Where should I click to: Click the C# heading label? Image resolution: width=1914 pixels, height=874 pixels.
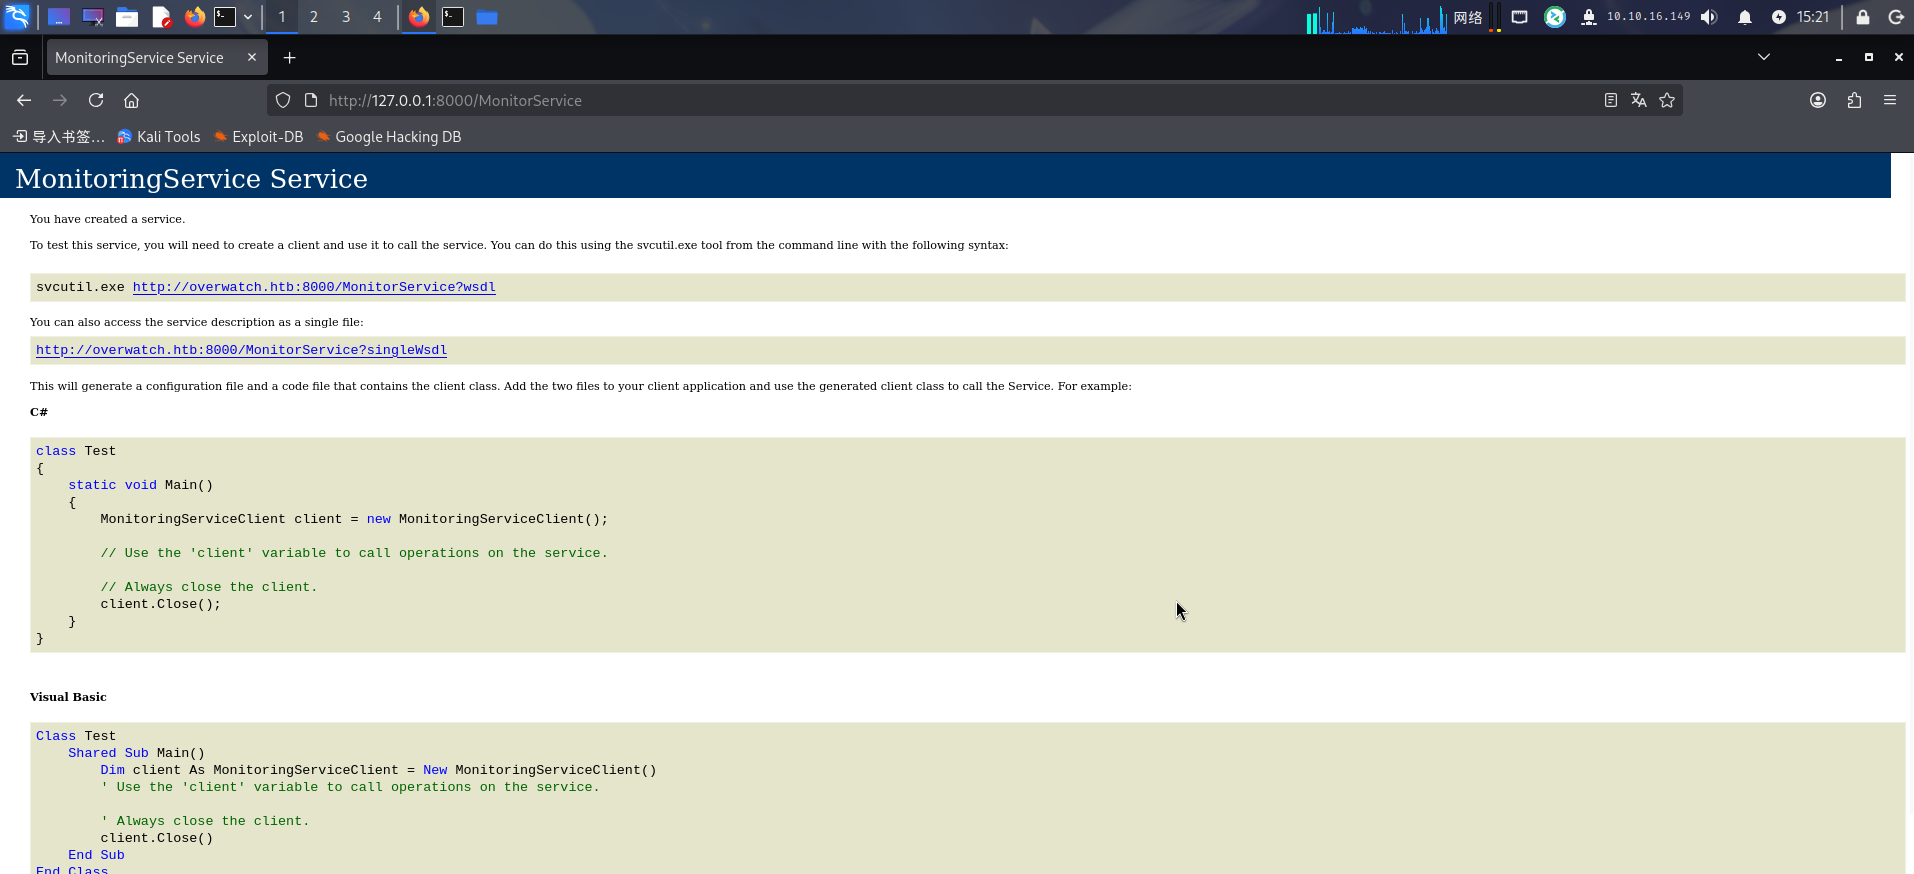(x=39, y=412)
